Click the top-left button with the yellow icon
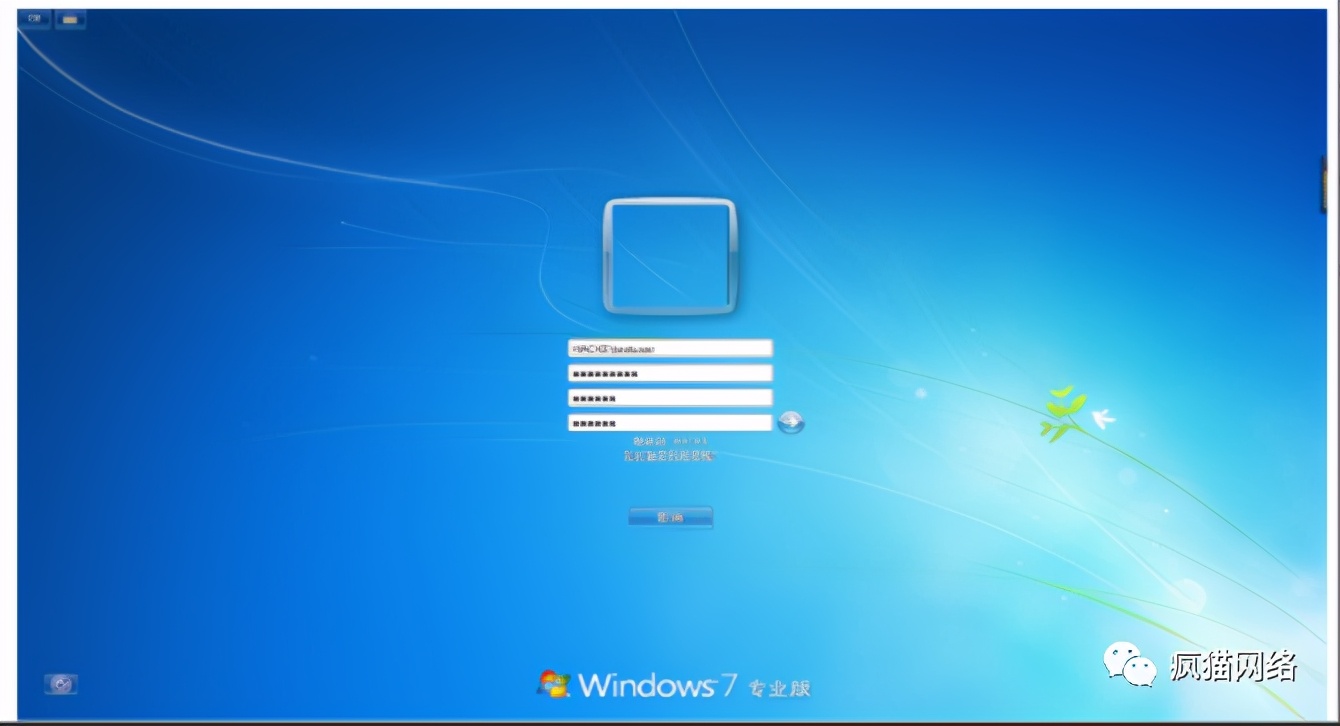Image resolution: width=1340 pixels, height=726 pixels. click(x=70, y=19)
